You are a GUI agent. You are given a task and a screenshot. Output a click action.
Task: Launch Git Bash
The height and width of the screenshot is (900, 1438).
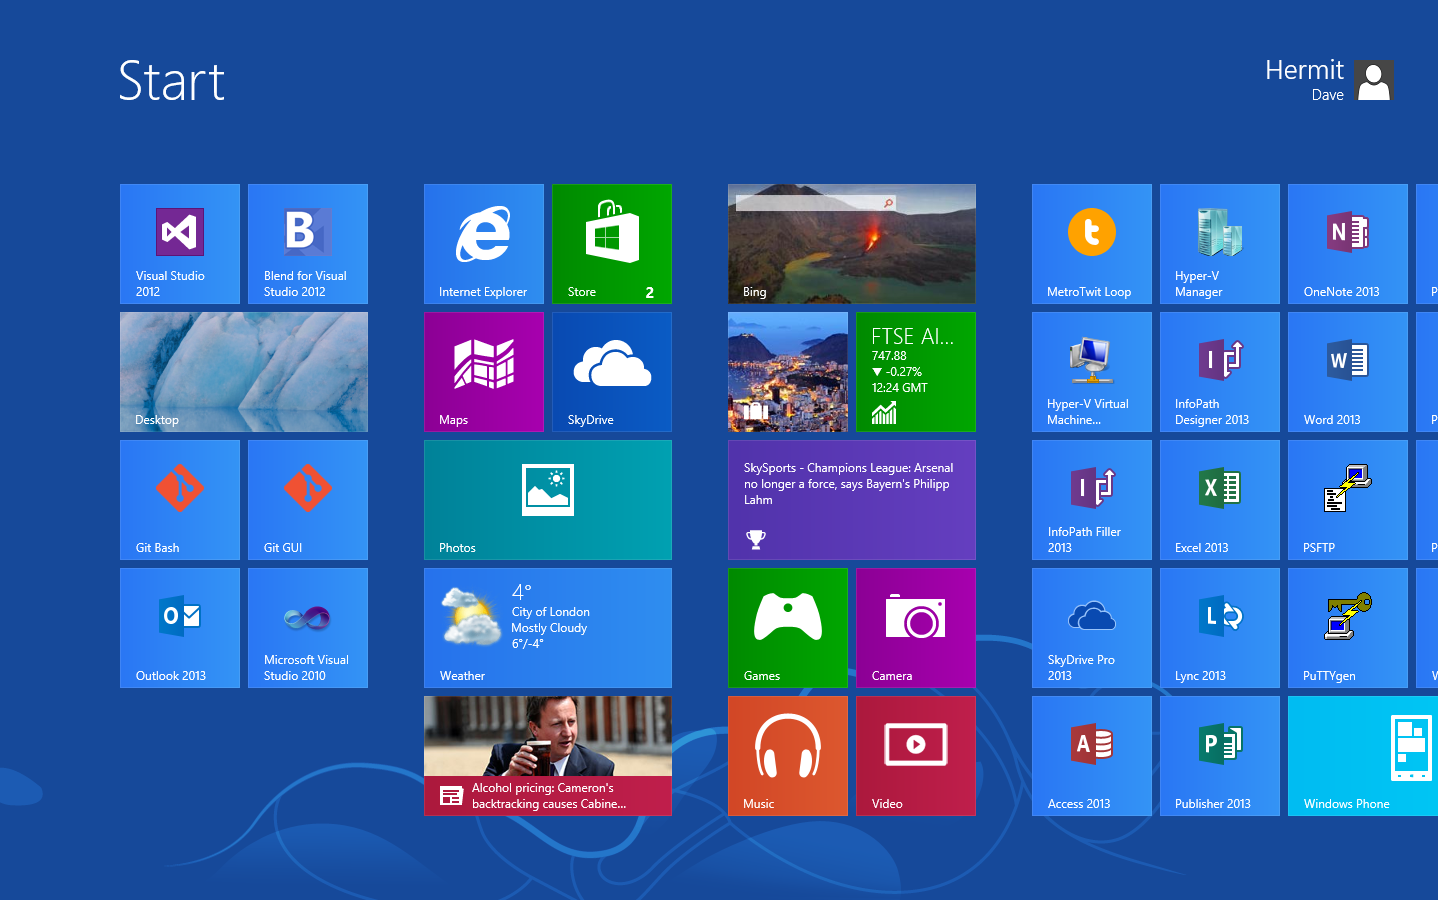(180, 500)
